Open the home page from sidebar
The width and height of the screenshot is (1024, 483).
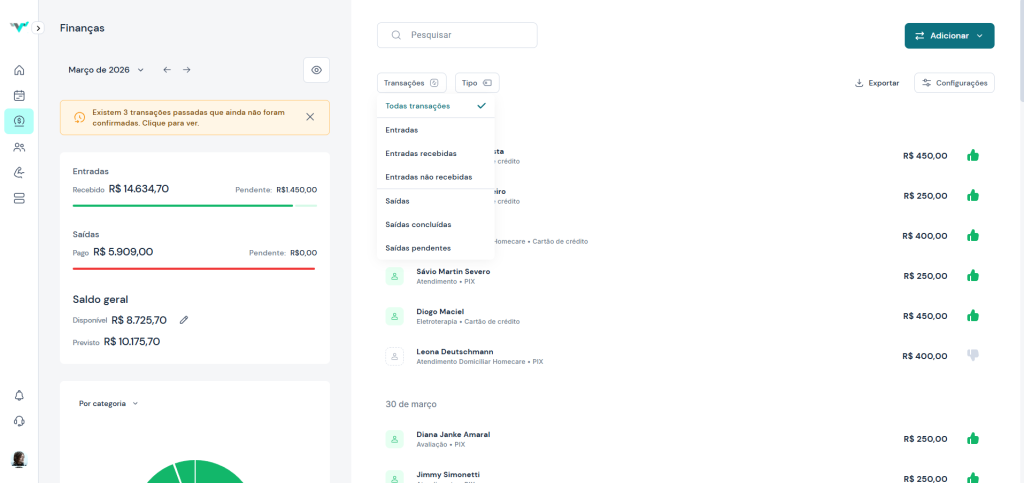pos(19,70)
